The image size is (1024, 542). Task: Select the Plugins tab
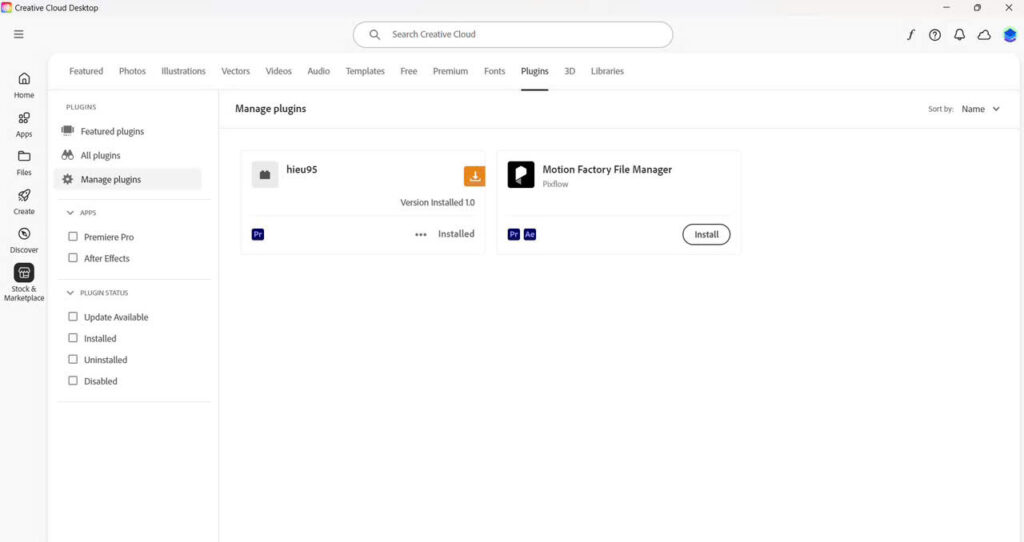tap(535, 71)
